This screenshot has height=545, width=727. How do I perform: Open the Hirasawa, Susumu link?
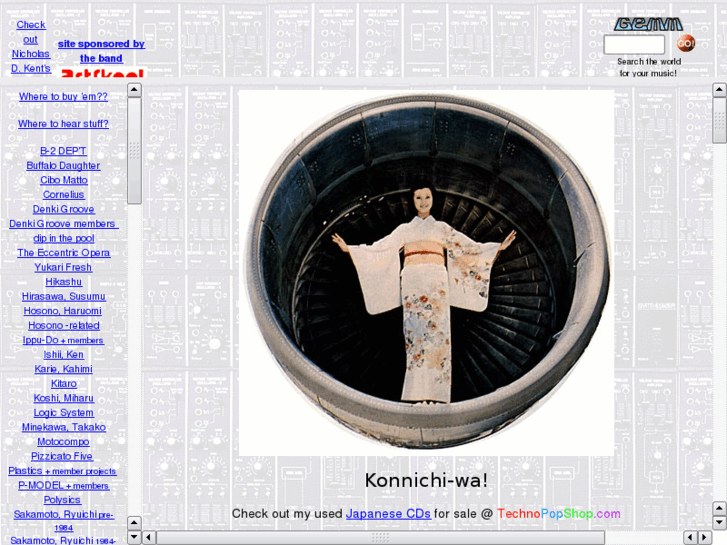64,296
